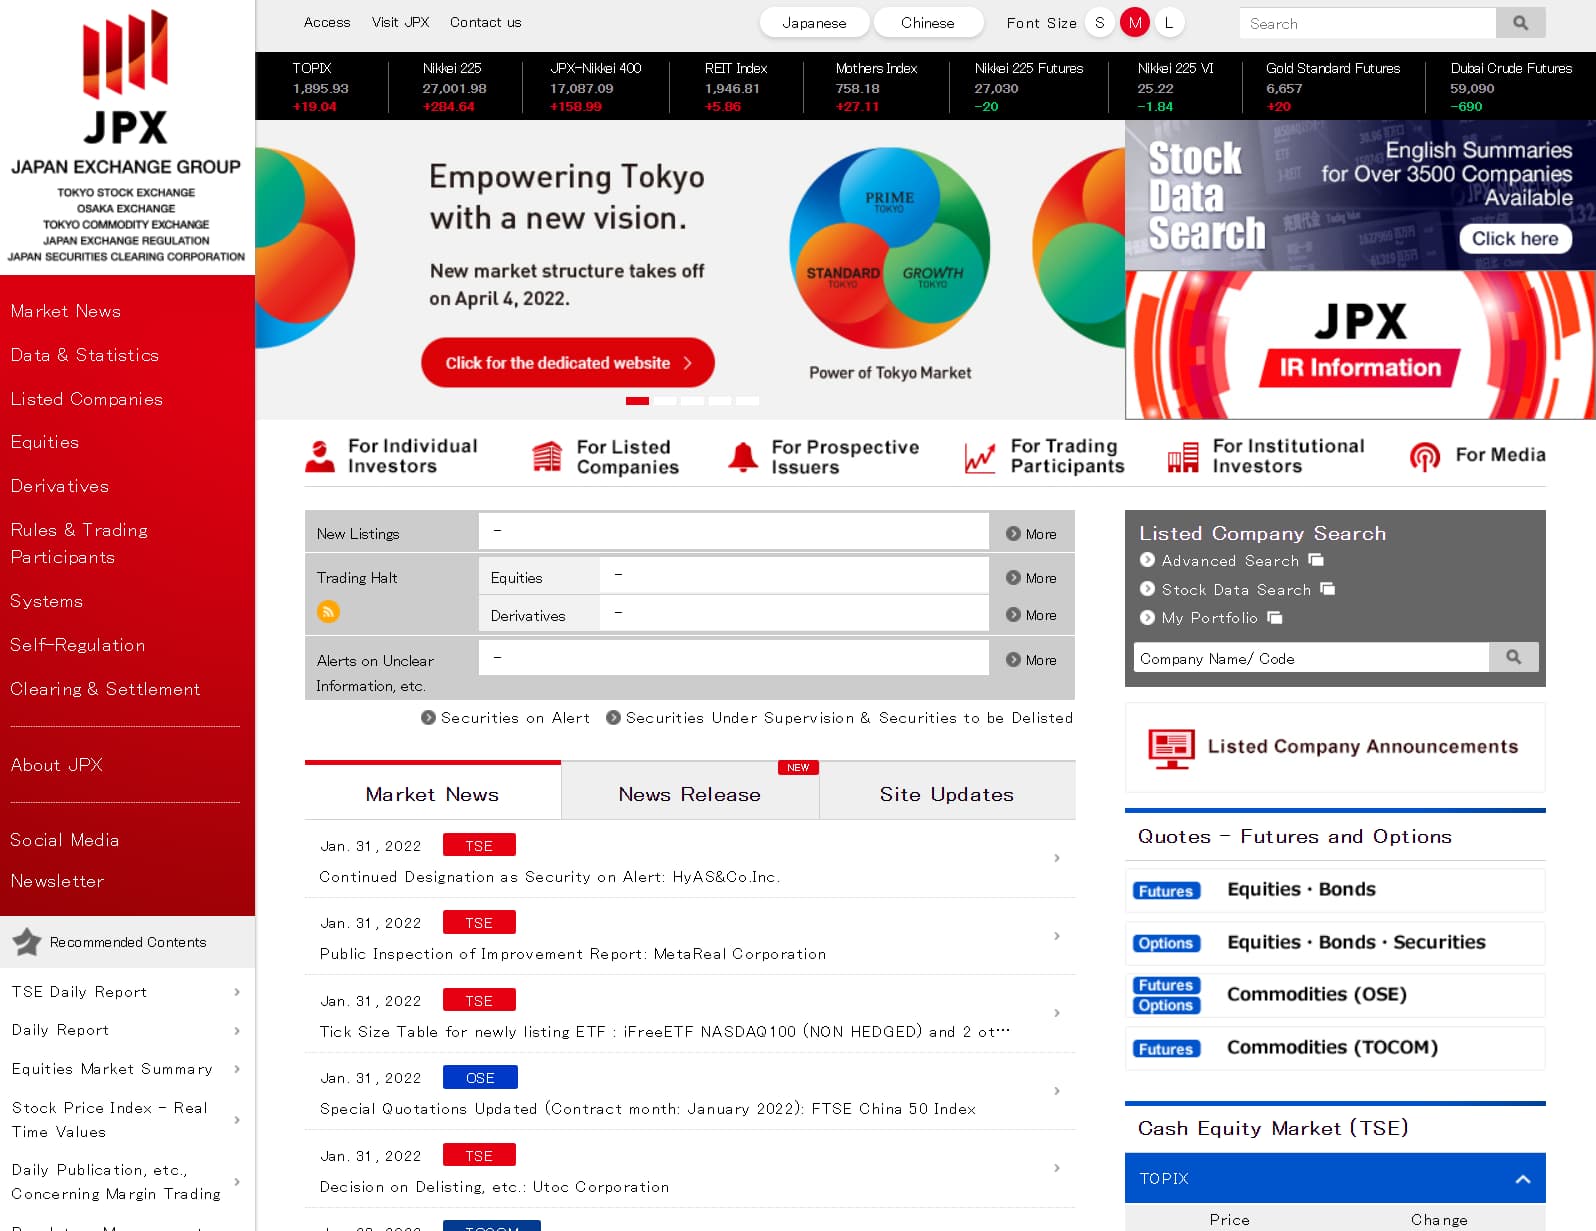Open the Newsletter sidebar link

(x=57, y=881)
